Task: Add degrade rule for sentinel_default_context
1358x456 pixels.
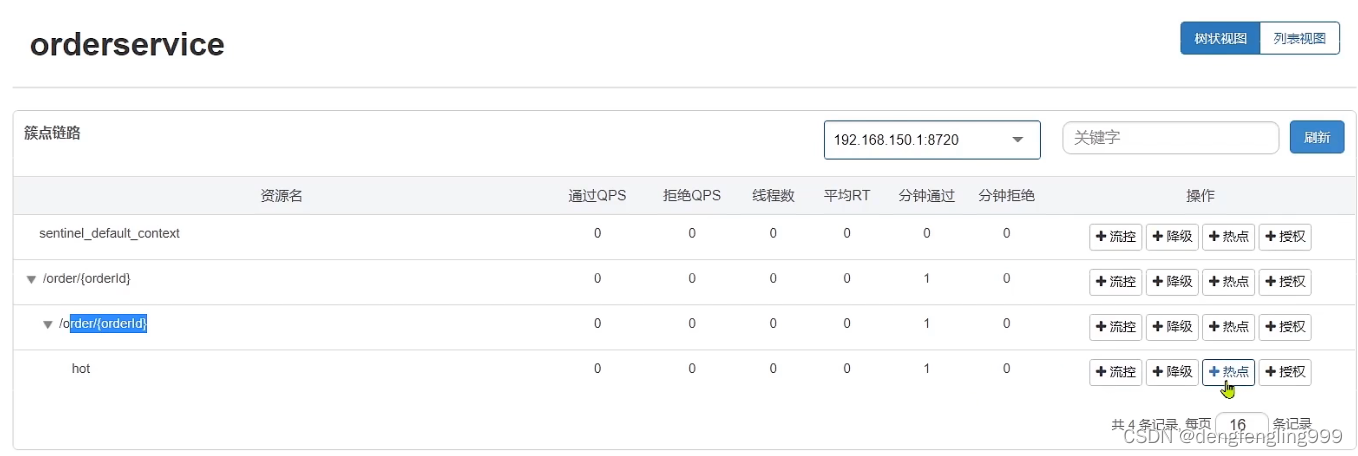Action: click(x=1172, y=237)
